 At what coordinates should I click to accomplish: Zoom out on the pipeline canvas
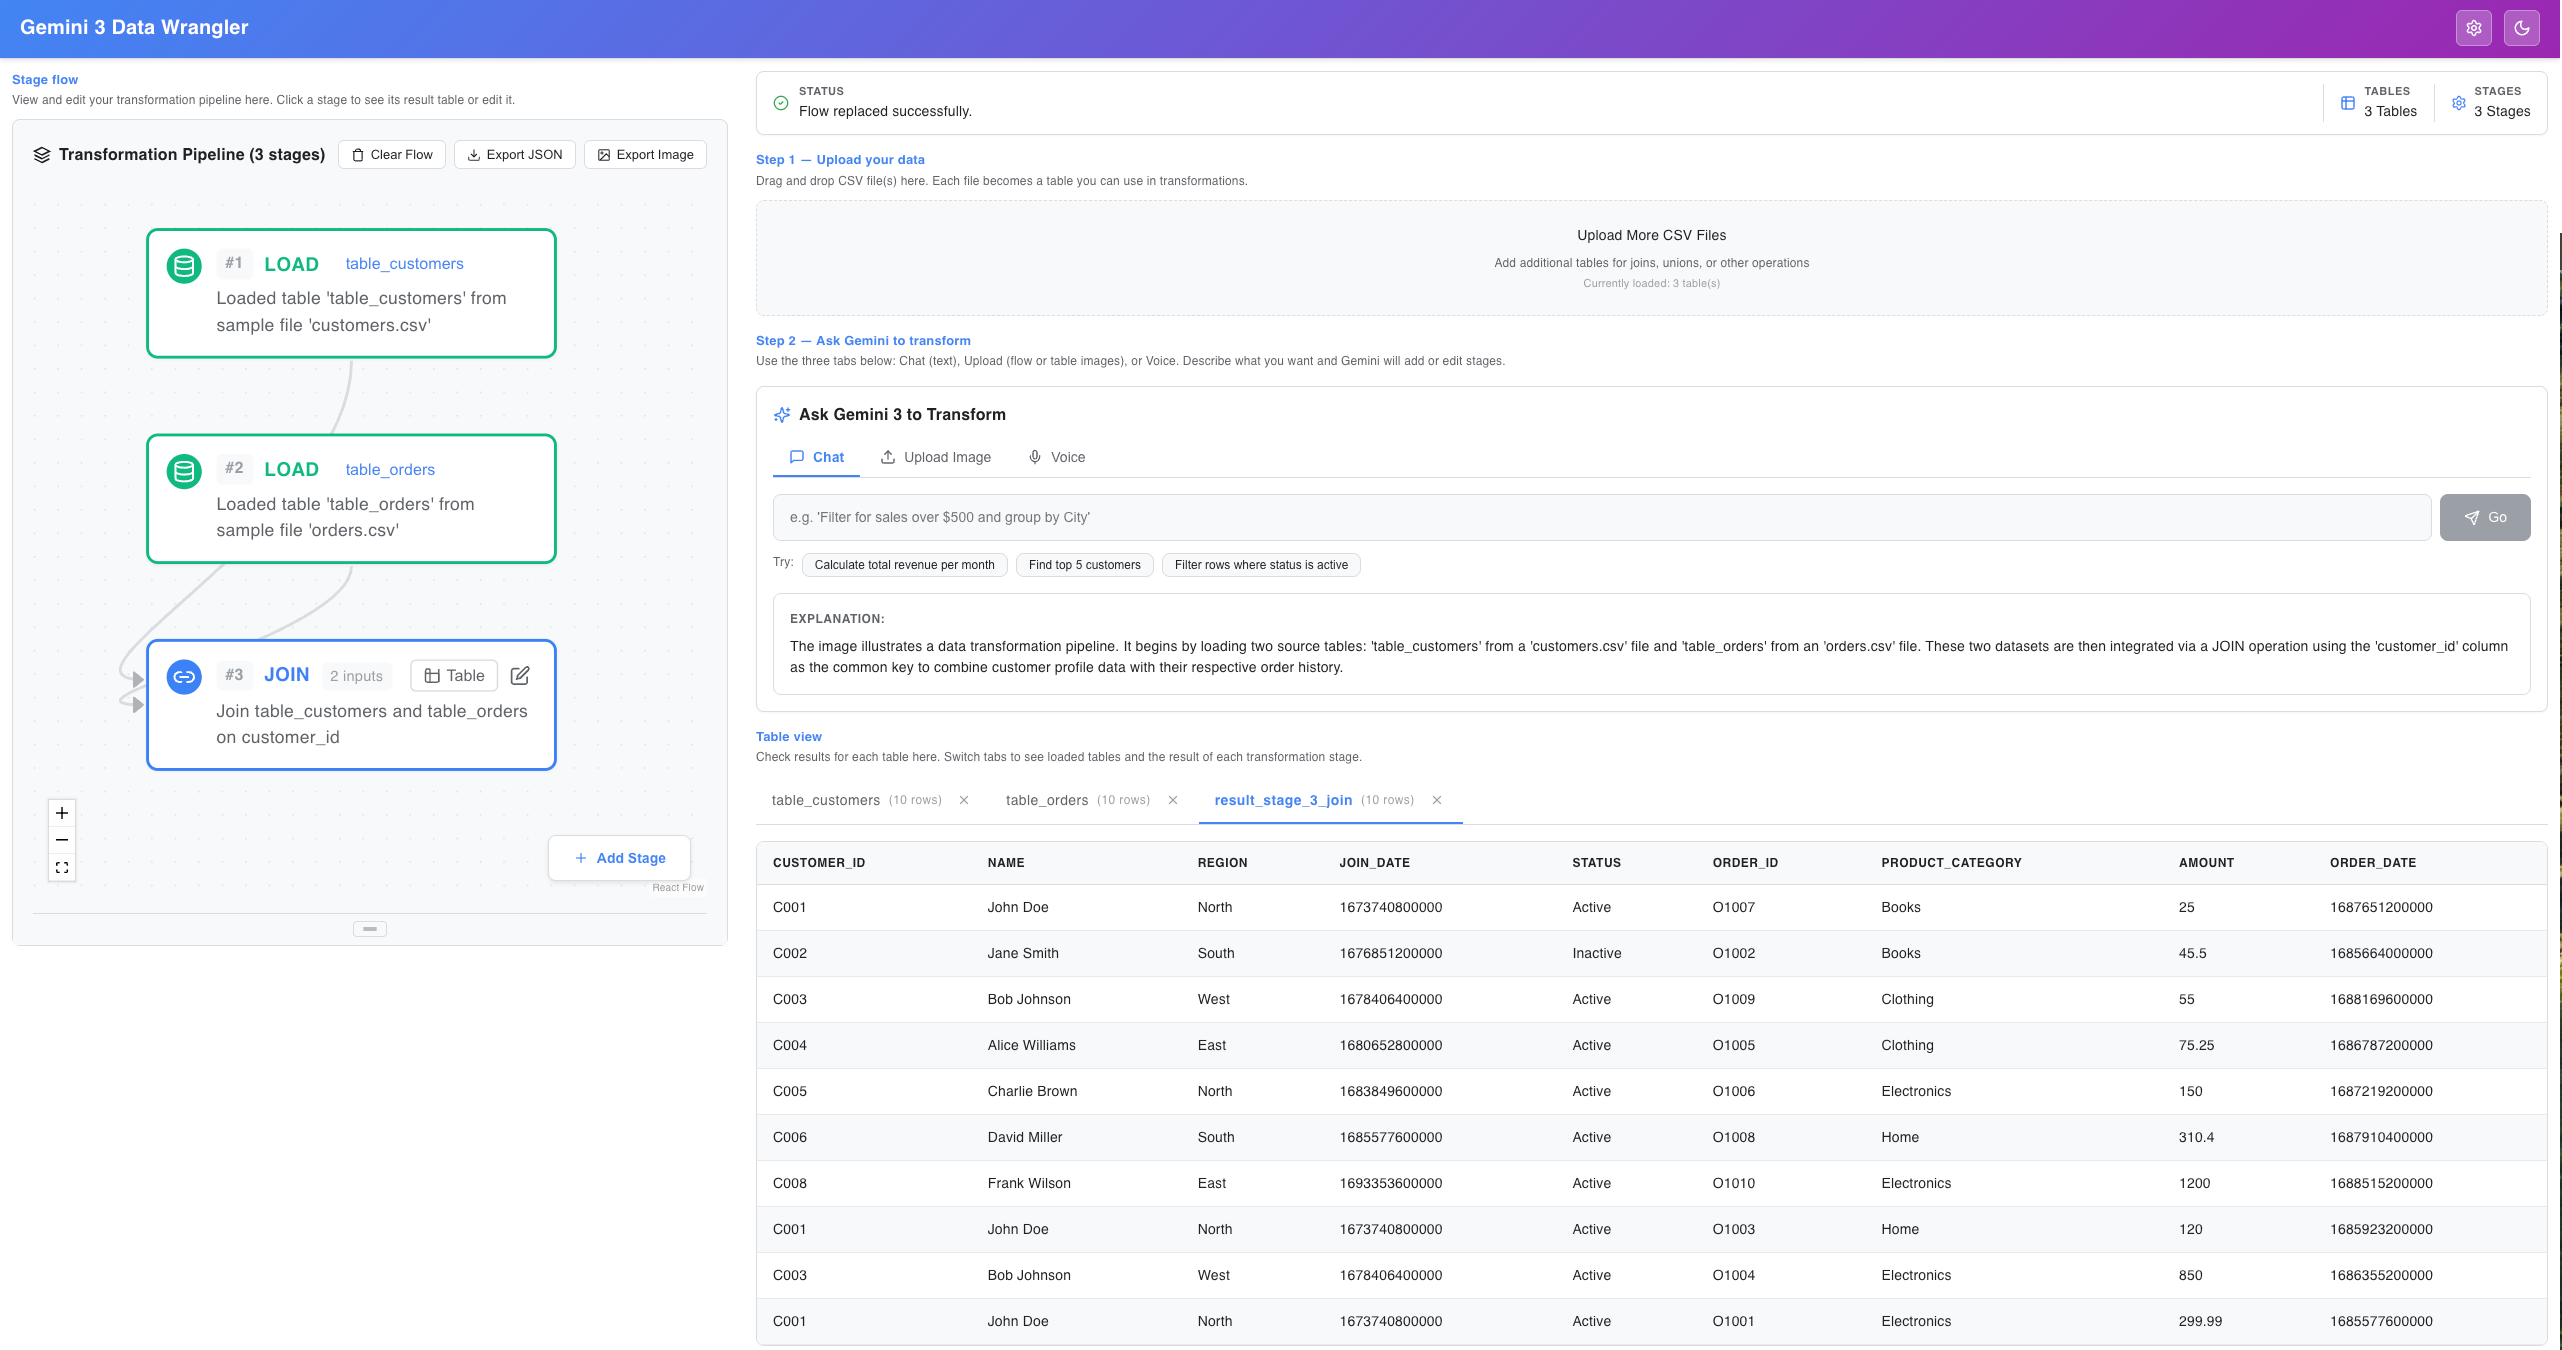click(x=62, y=840)
